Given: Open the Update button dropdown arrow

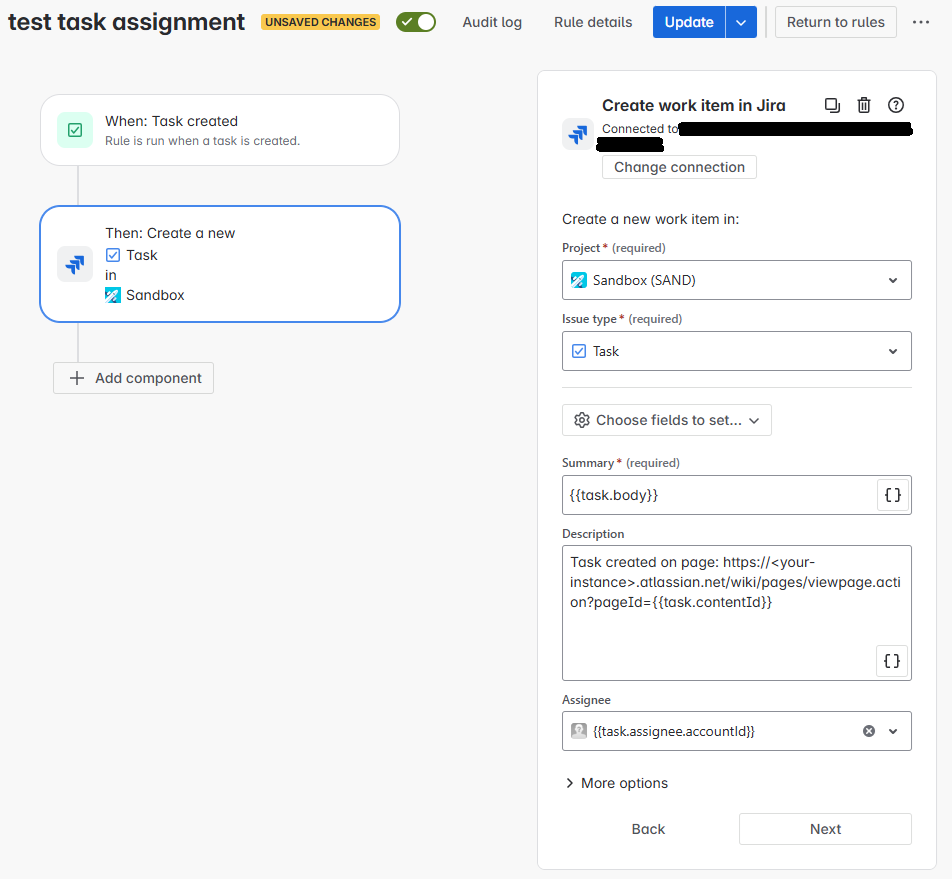Looking at the screenshot, I should pyautogui.click(x=741, y=22).
